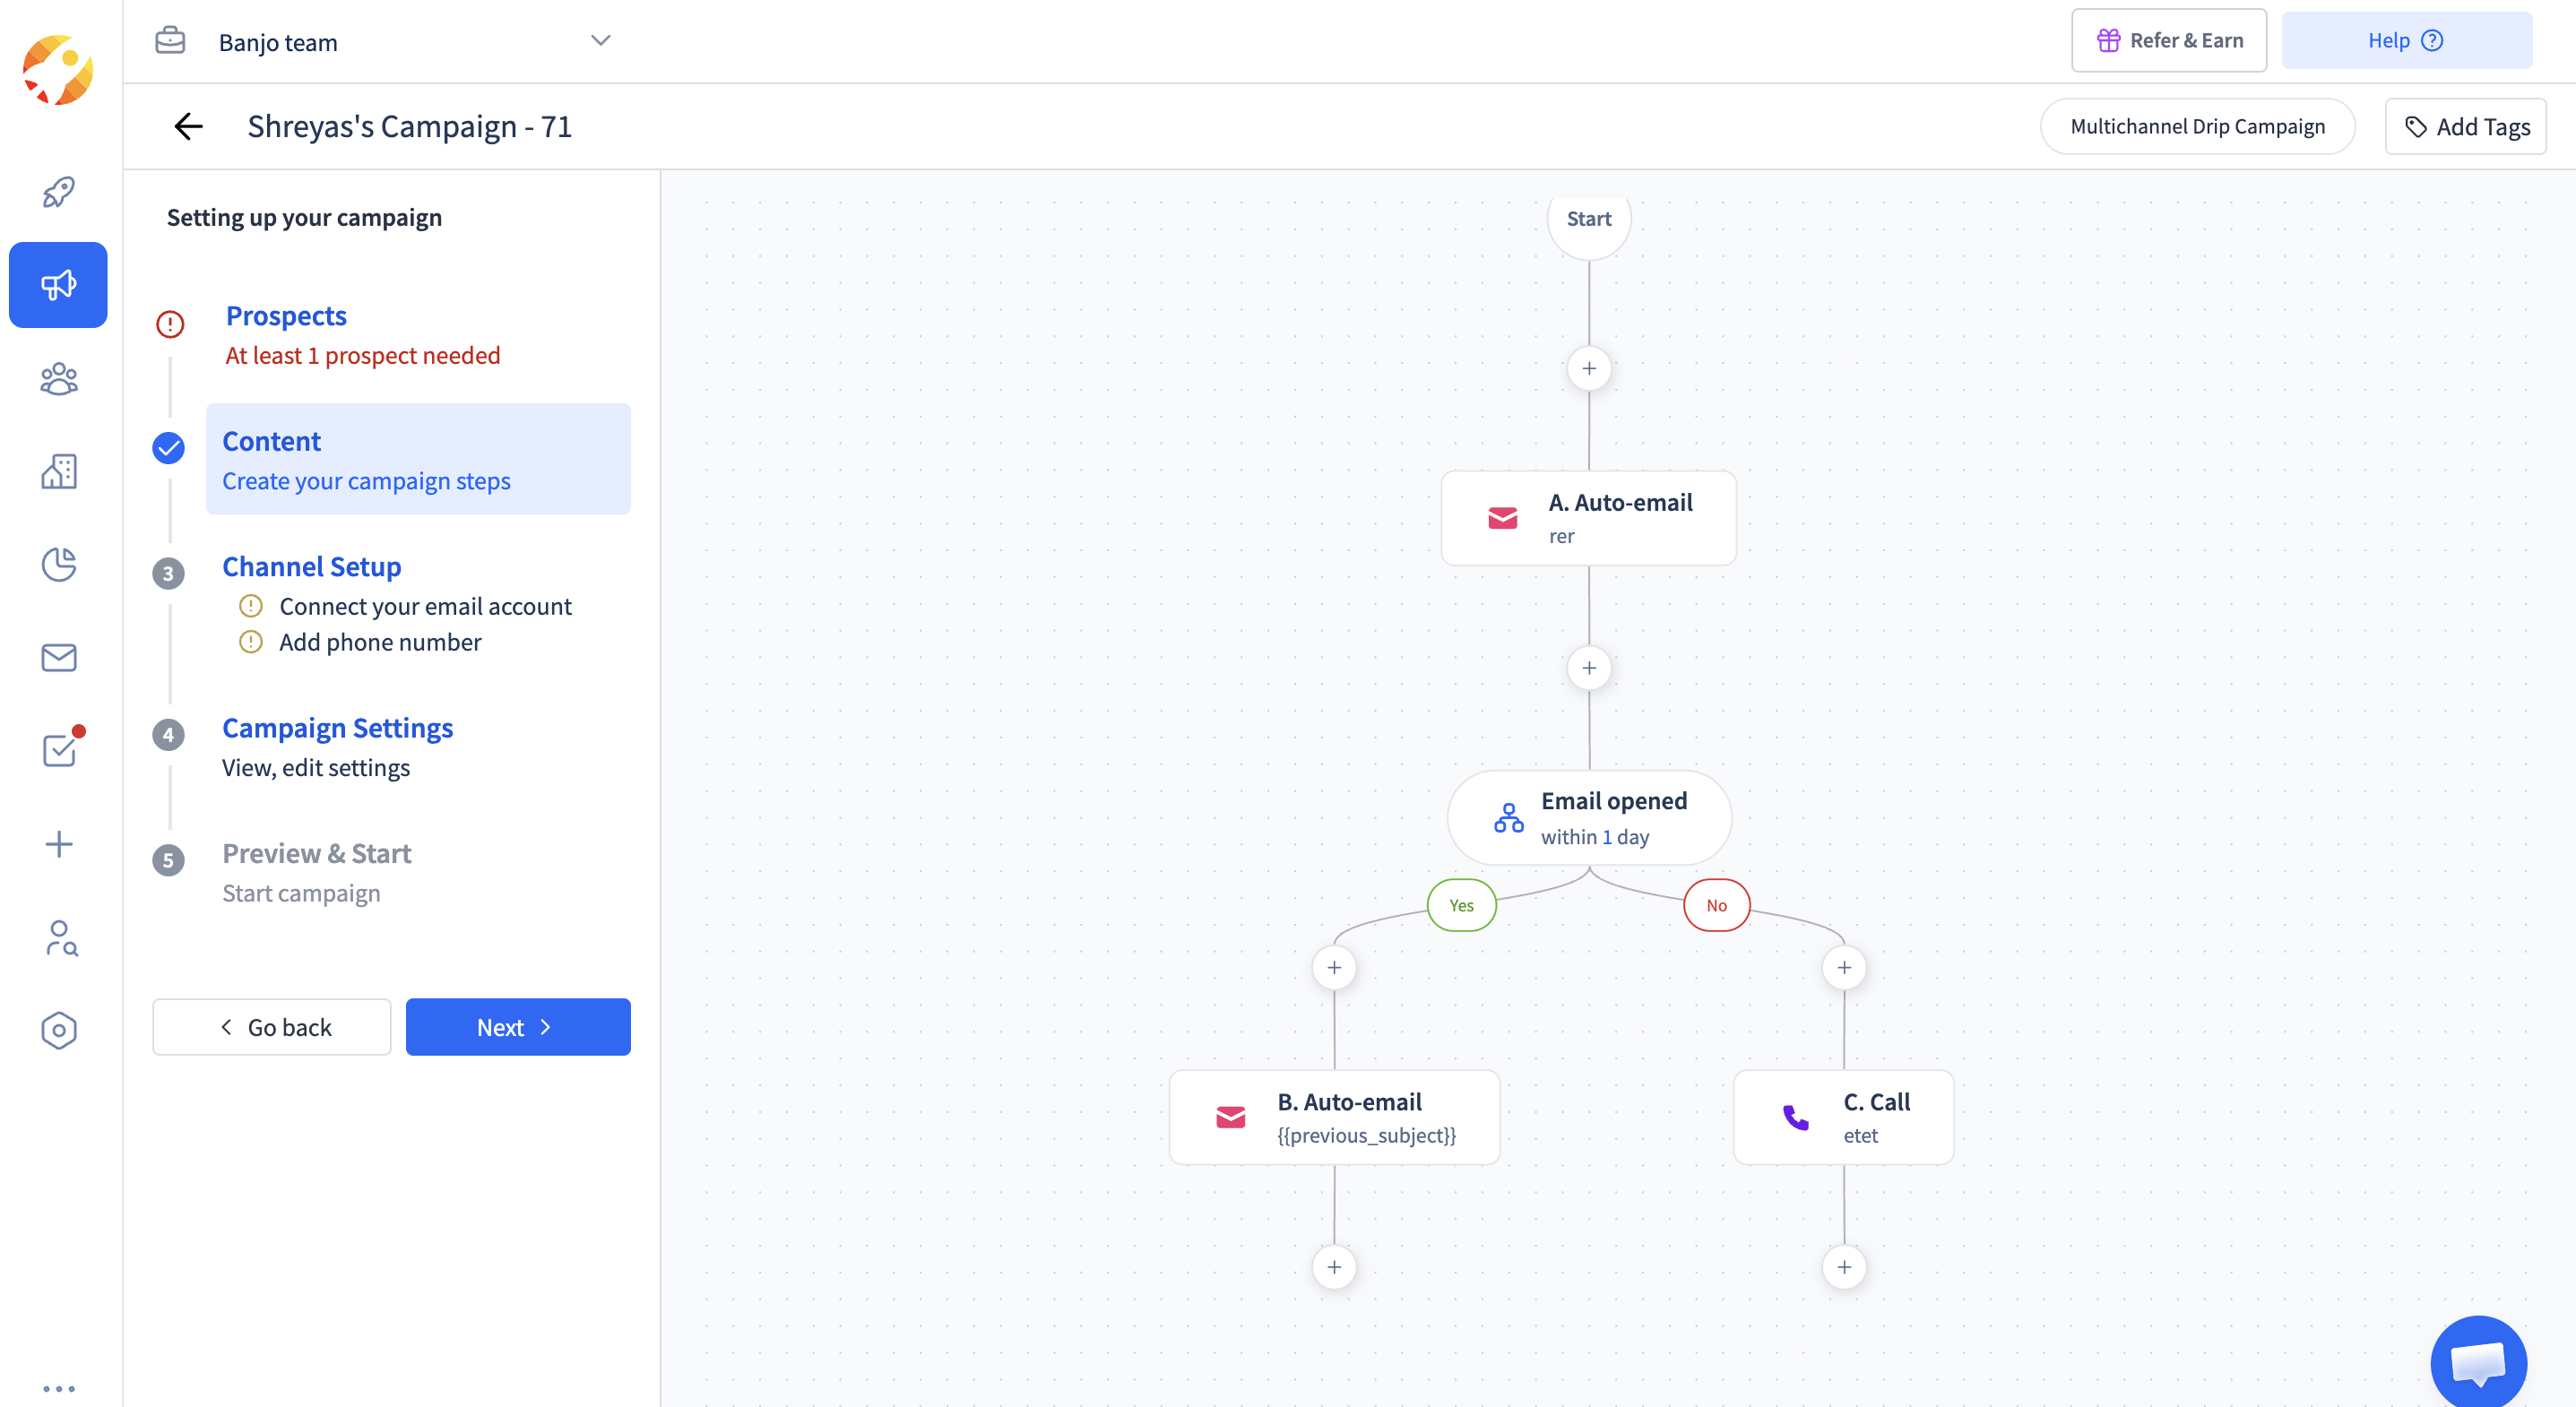Click the Go back button
The height and width of the screenshot is (1407, 2576).
click(271, 1027)
